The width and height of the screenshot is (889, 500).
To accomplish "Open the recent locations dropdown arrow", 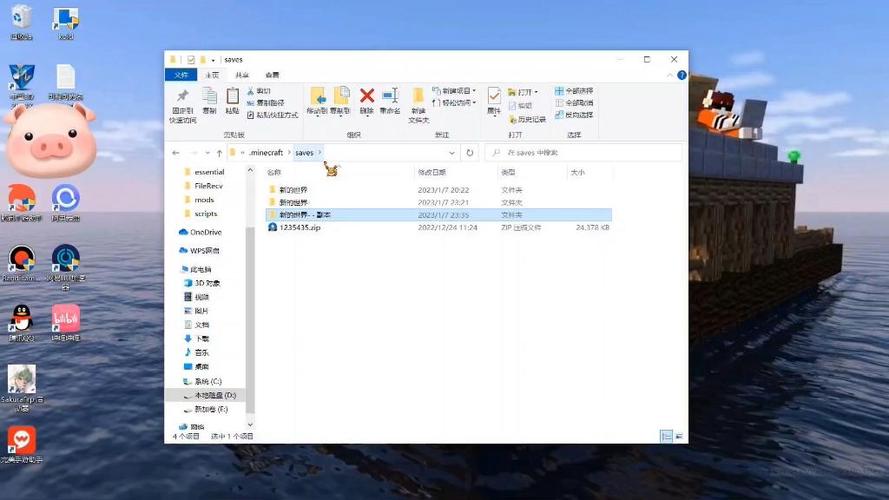I will click(208, 153).
